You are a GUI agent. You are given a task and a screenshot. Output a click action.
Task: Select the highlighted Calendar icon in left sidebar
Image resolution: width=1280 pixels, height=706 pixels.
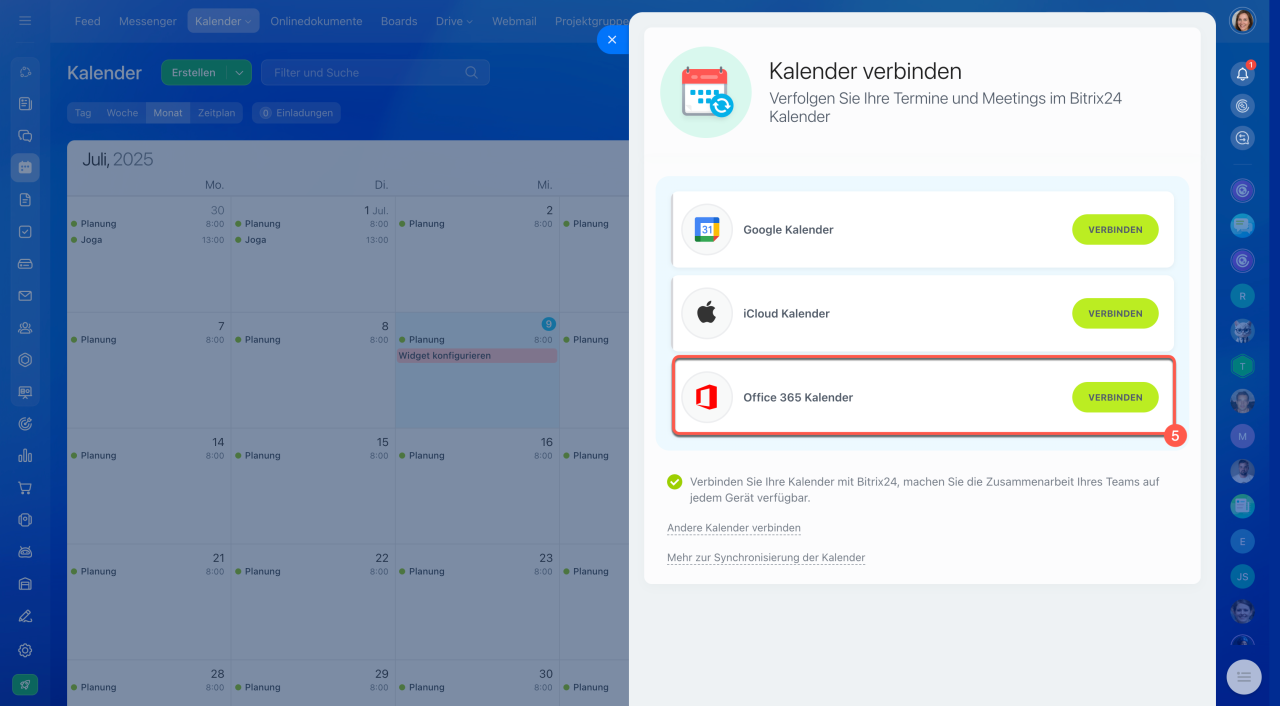pos(25,168)
